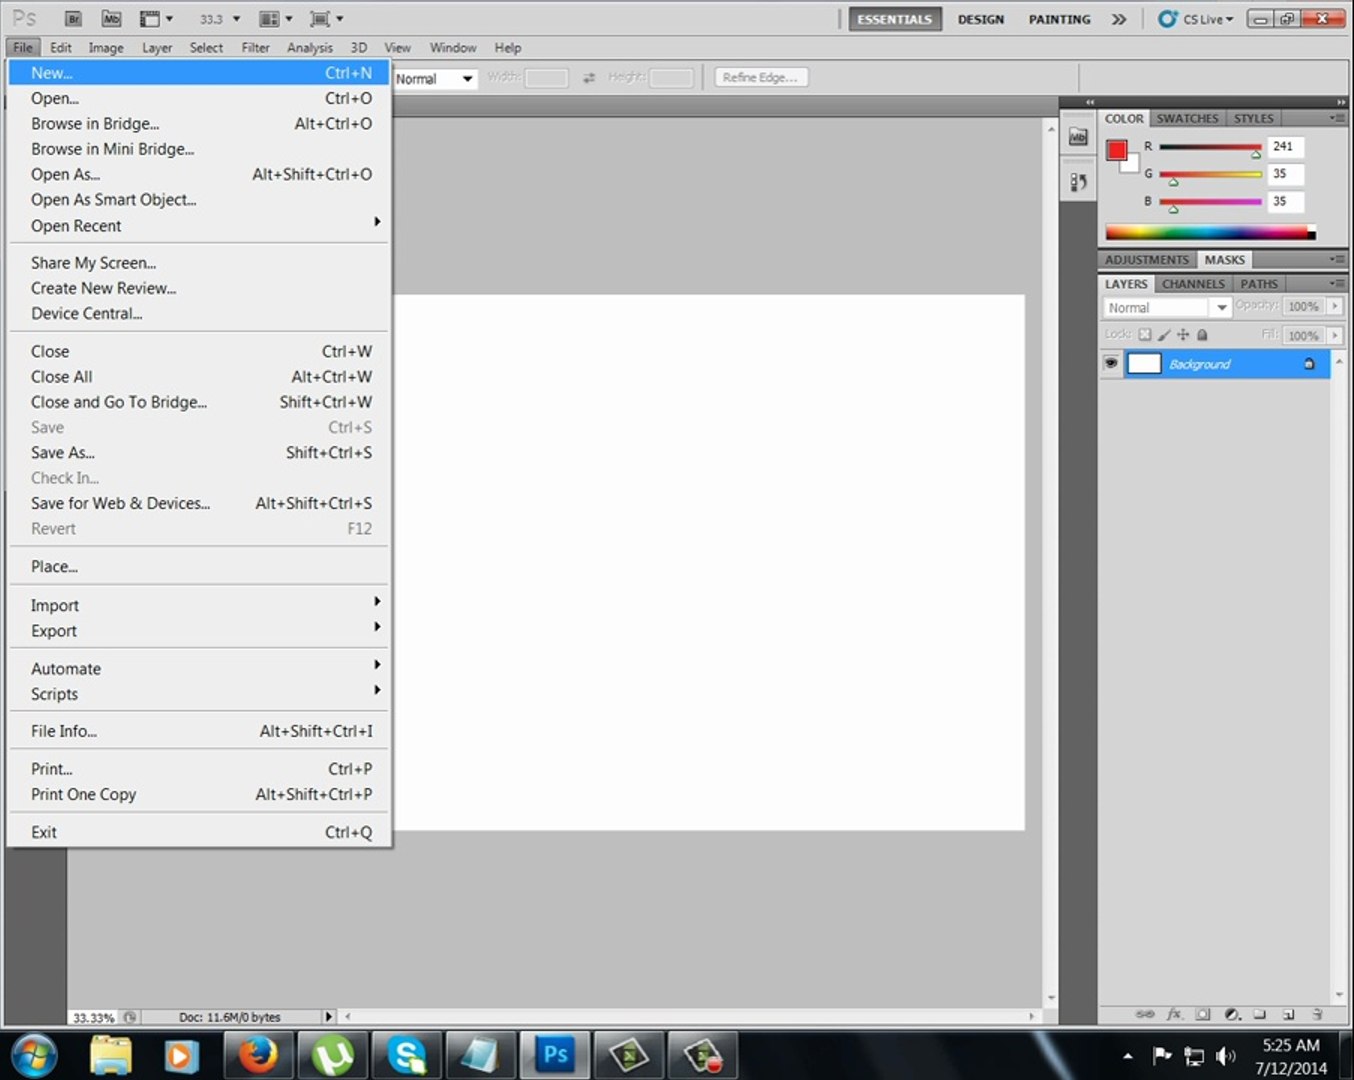Create a new layer
This screenshot has width=1354, height=1080.
click(x=1289, y=1014)
